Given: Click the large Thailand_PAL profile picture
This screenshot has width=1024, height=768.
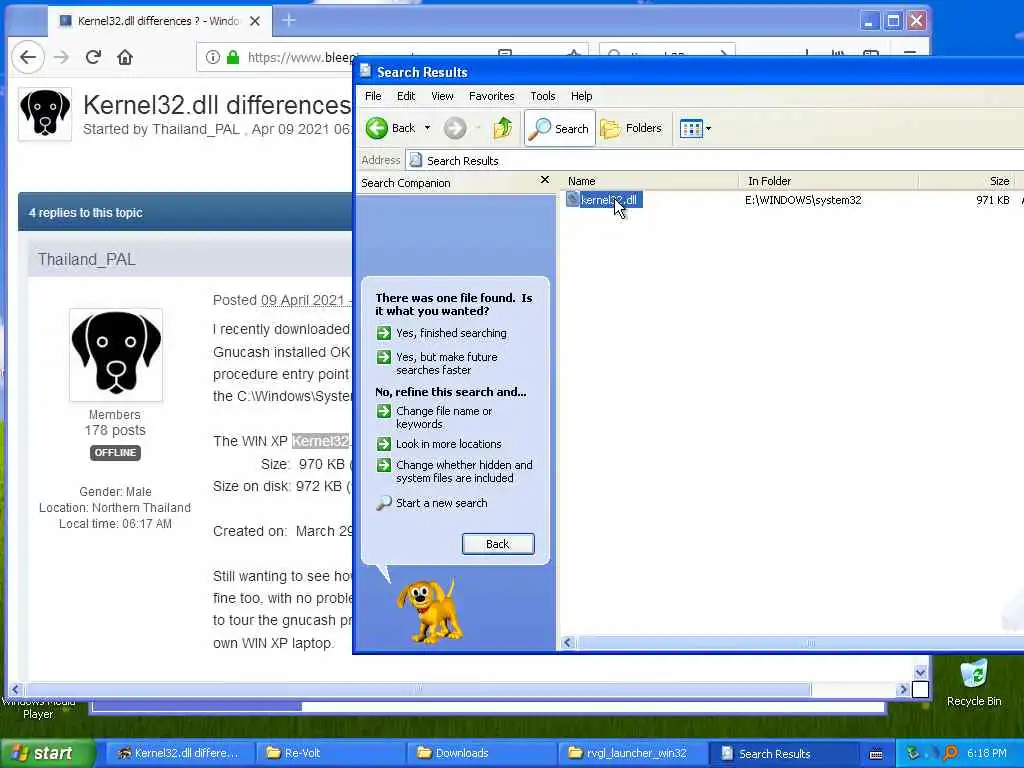Looking at the screenshot, I should (x=116, y=355).
